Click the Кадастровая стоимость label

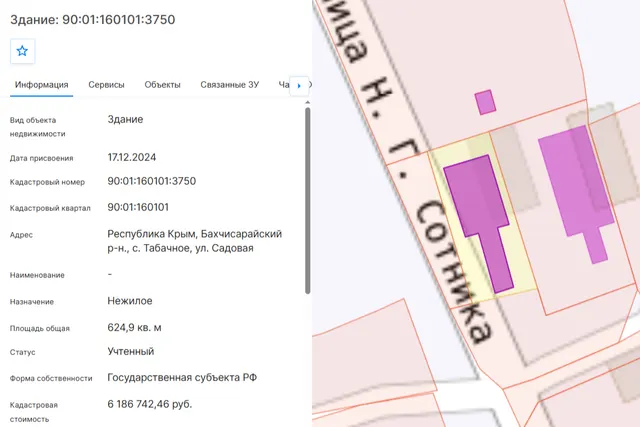[34, 412]
